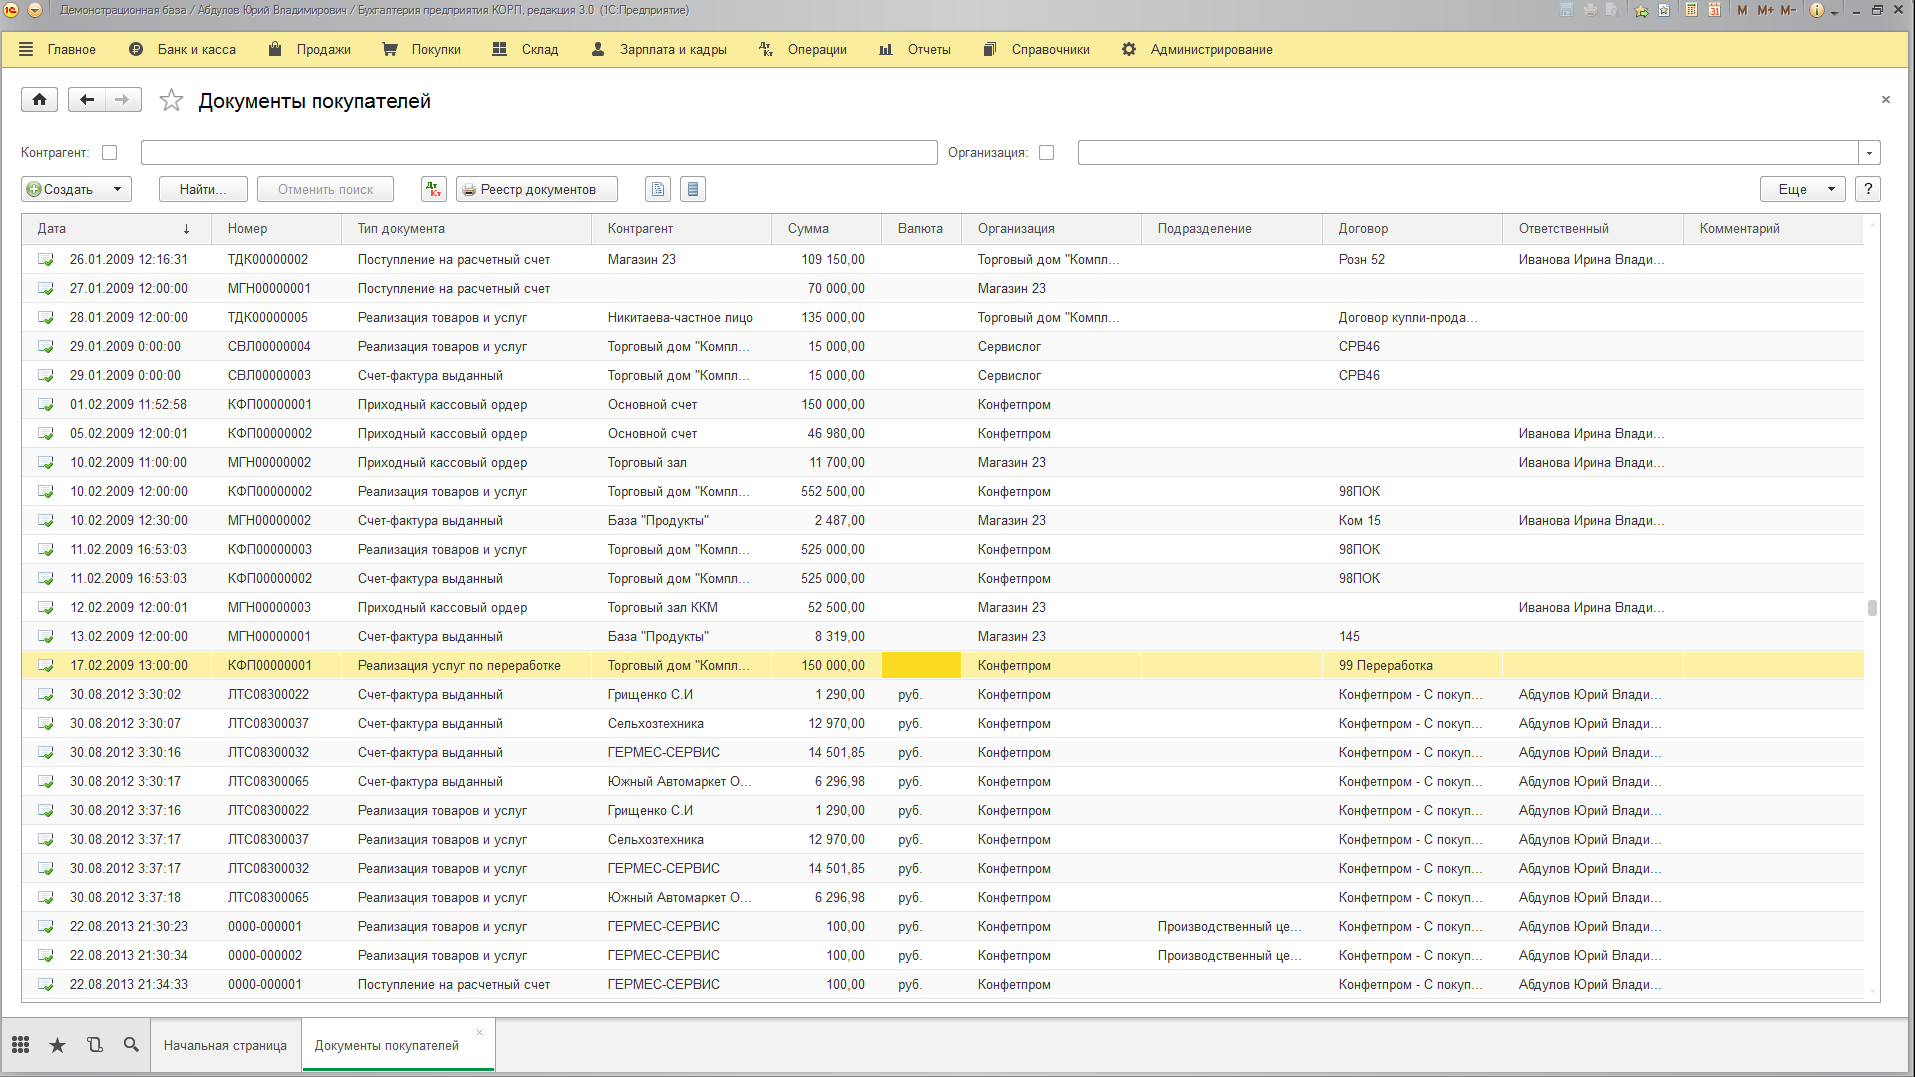Click the Реестр документов button
Viewport: 1915px width, 1077px height.
tap(537, 189)
